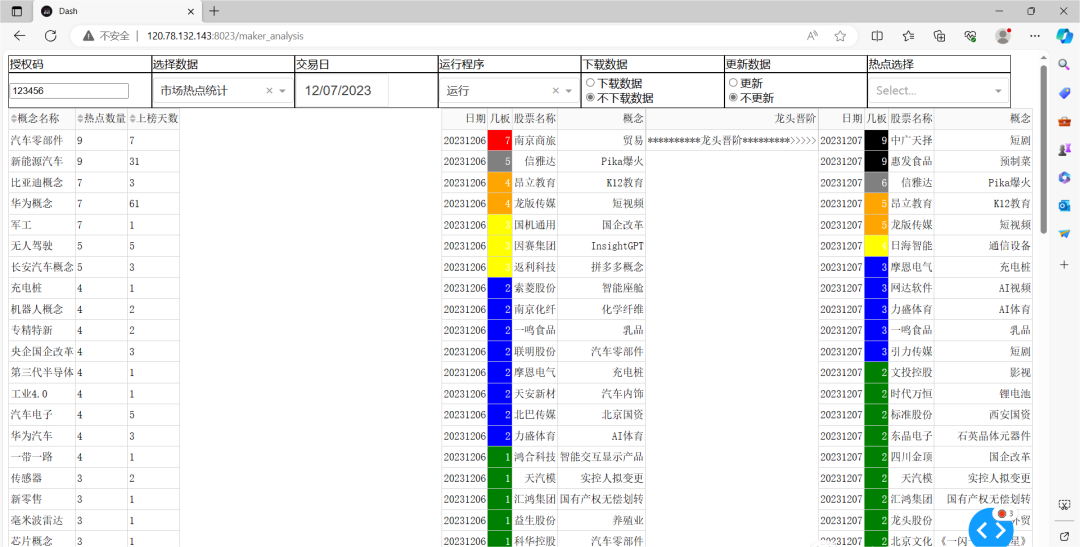Click the red 7 board cell
This screenshot has width=1080, height=547.
coord(500,140)
